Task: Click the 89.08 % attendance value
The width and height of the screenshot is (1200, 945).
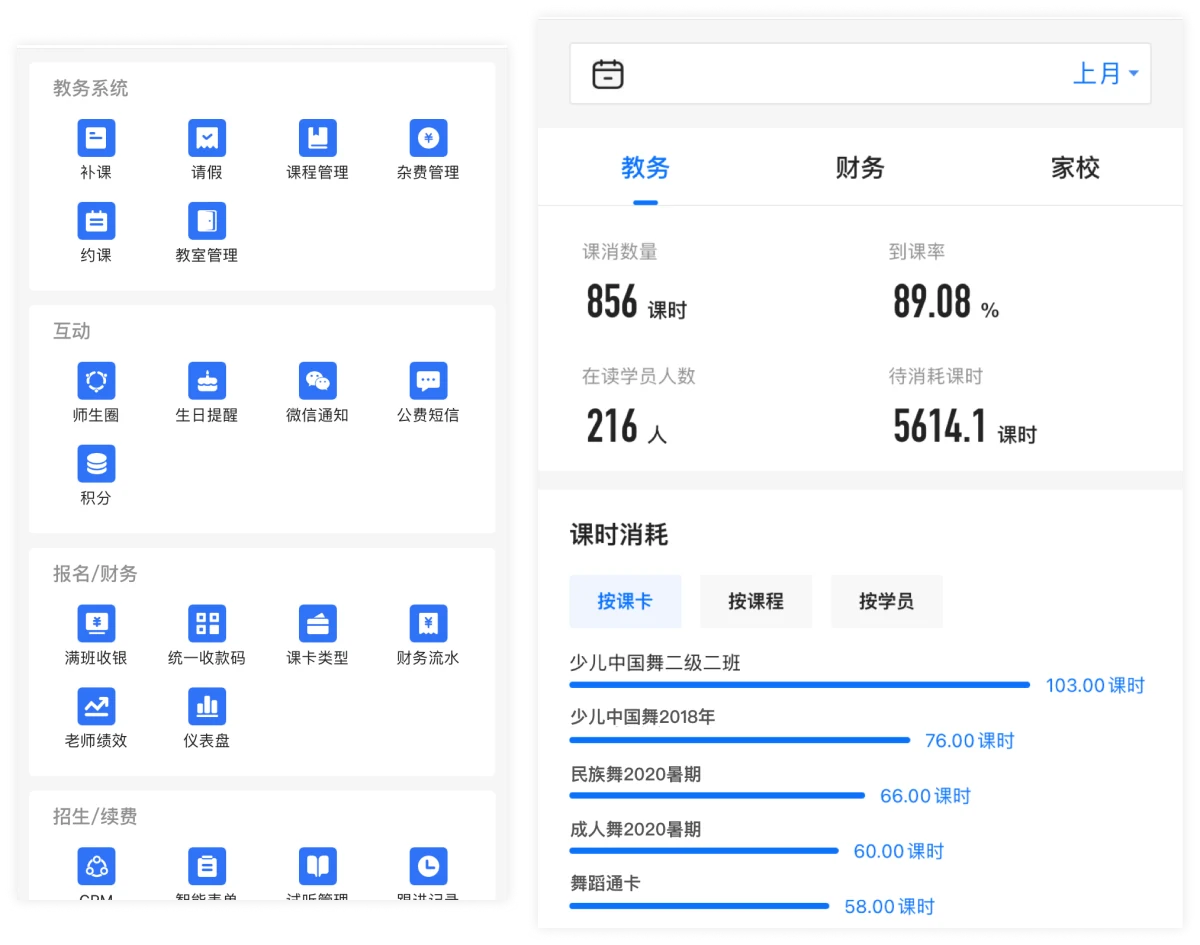Action: coord(945,302)
